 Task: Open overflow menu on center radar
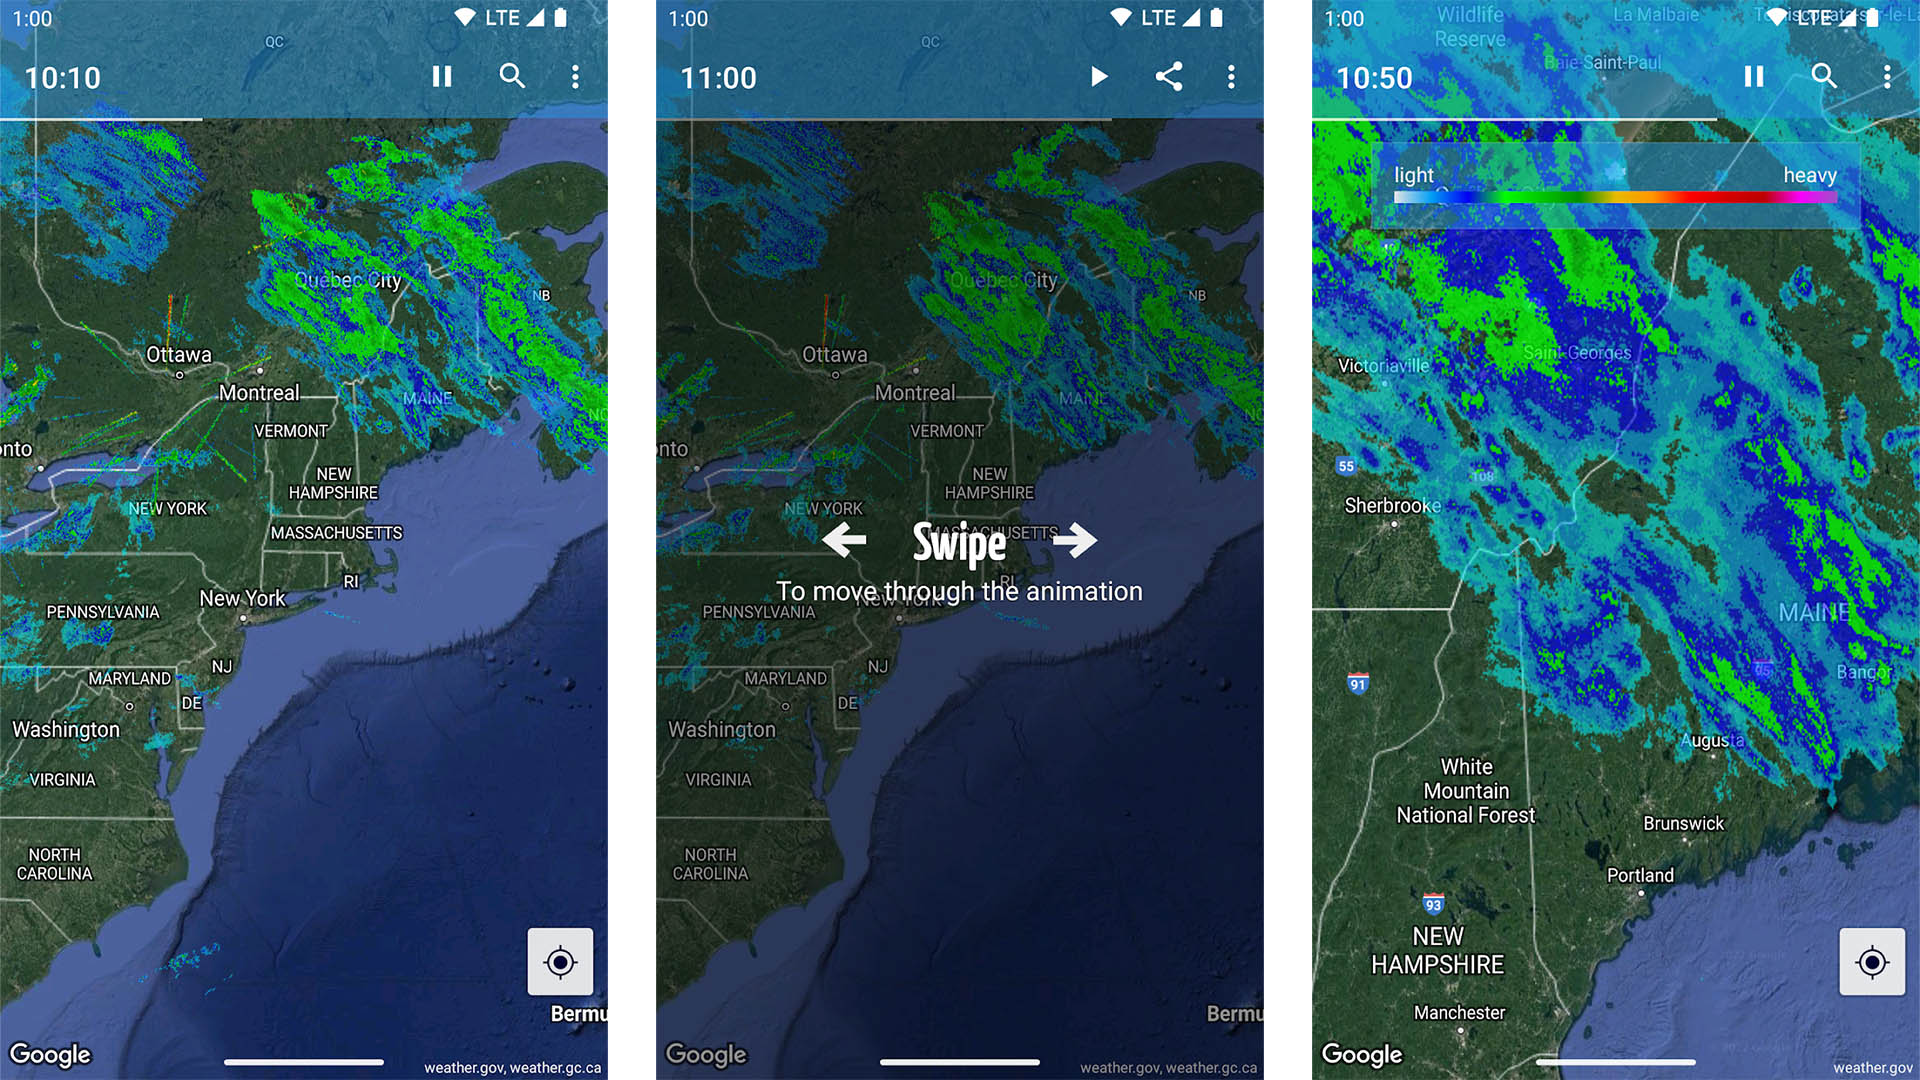tap(1230, 75)
